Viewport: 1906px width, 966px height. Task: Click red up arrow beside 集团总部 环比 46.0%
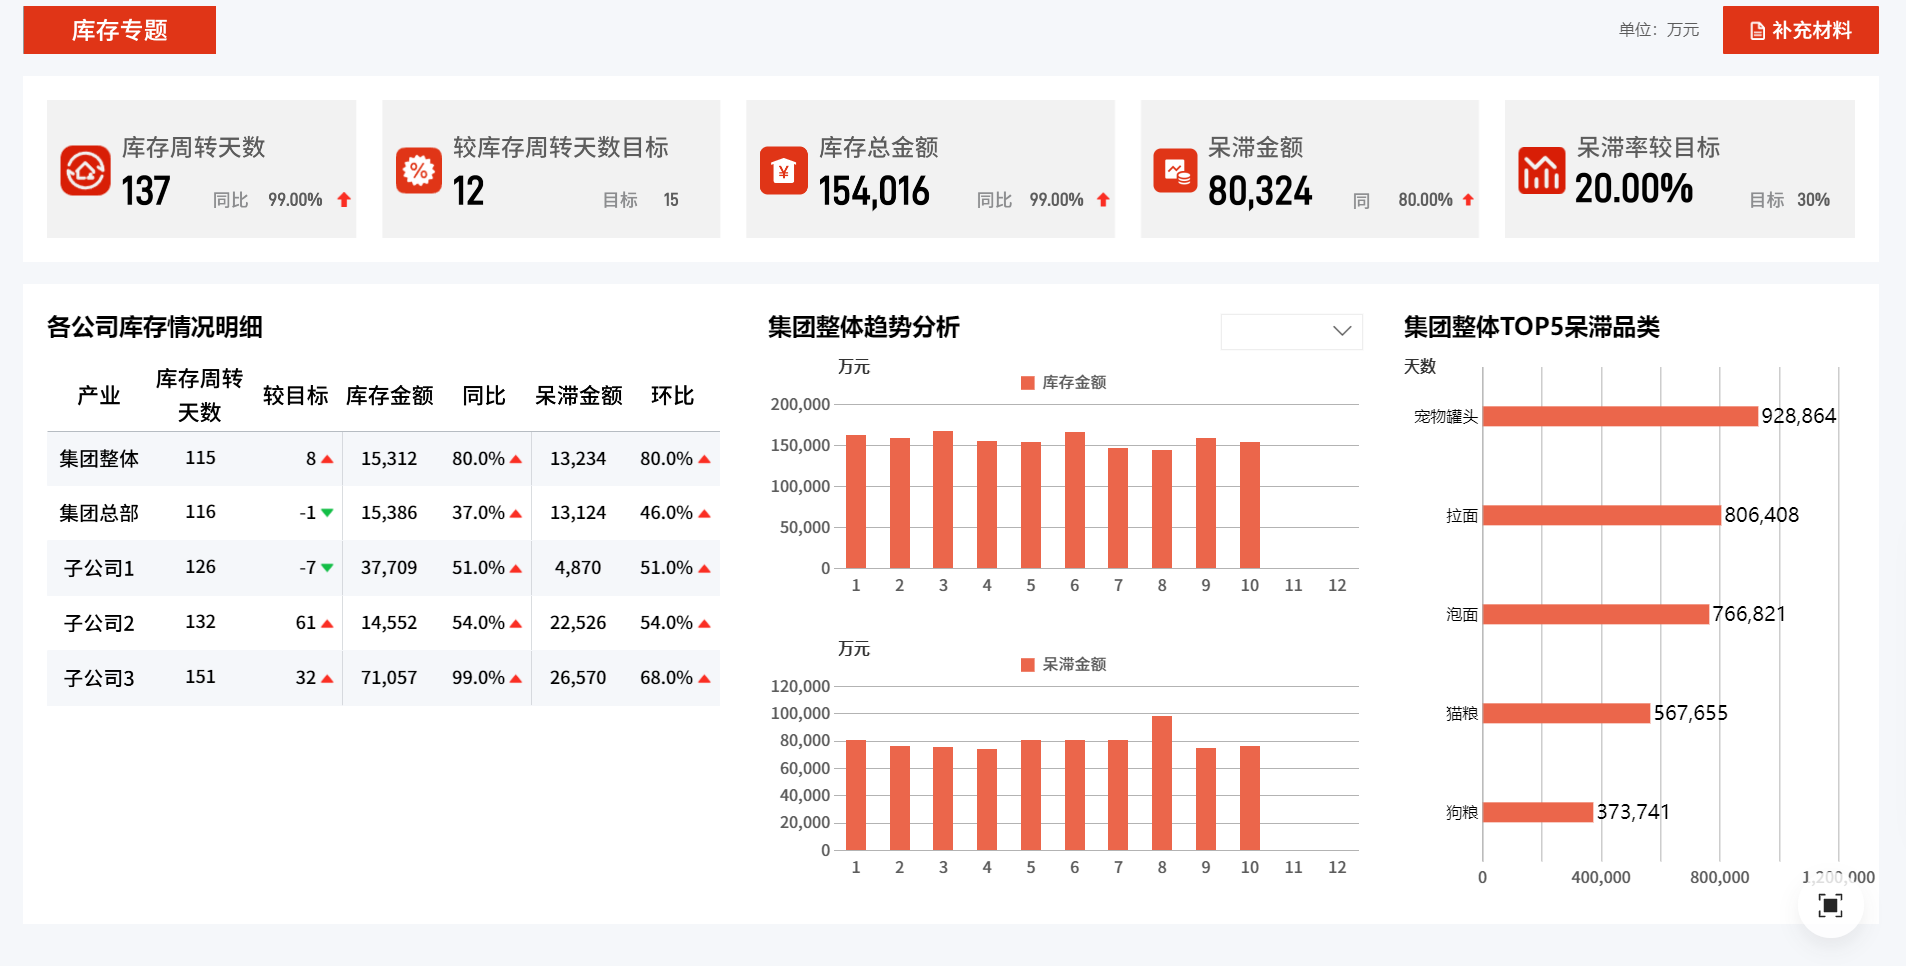704,513
